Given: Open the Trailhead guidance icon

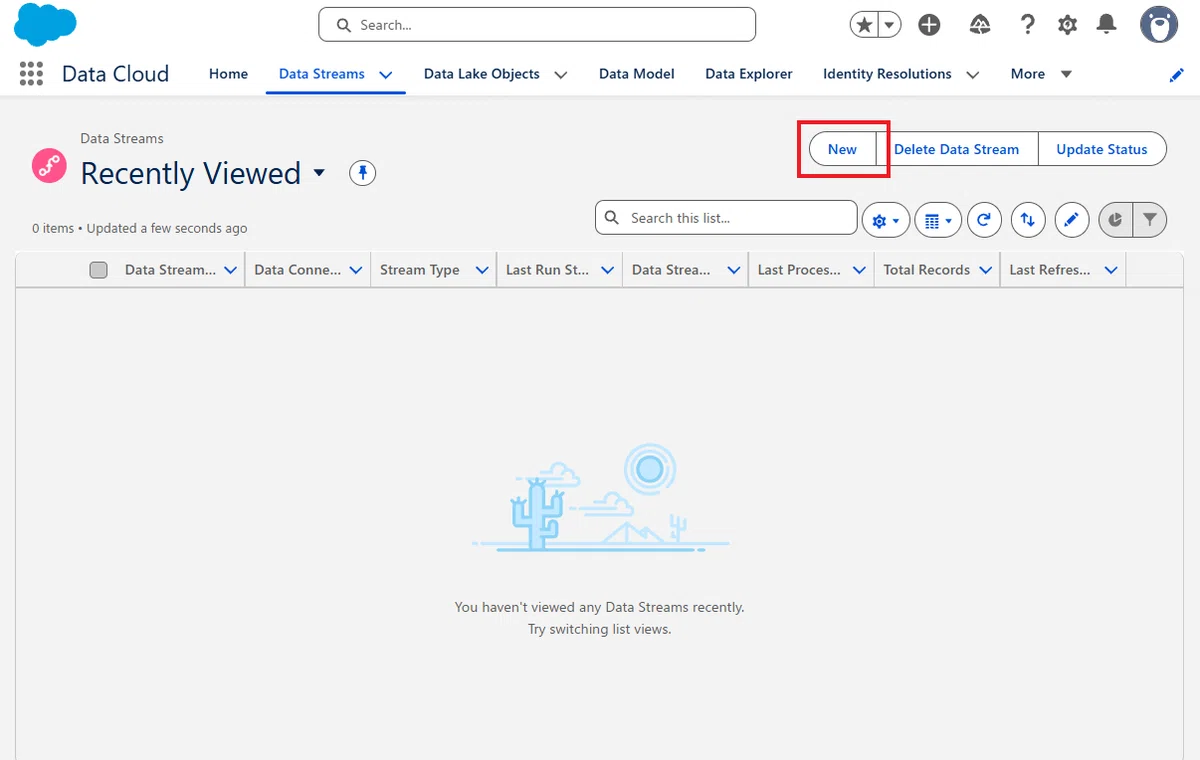Looking at the screenshot, I should [x=980, y=25].
